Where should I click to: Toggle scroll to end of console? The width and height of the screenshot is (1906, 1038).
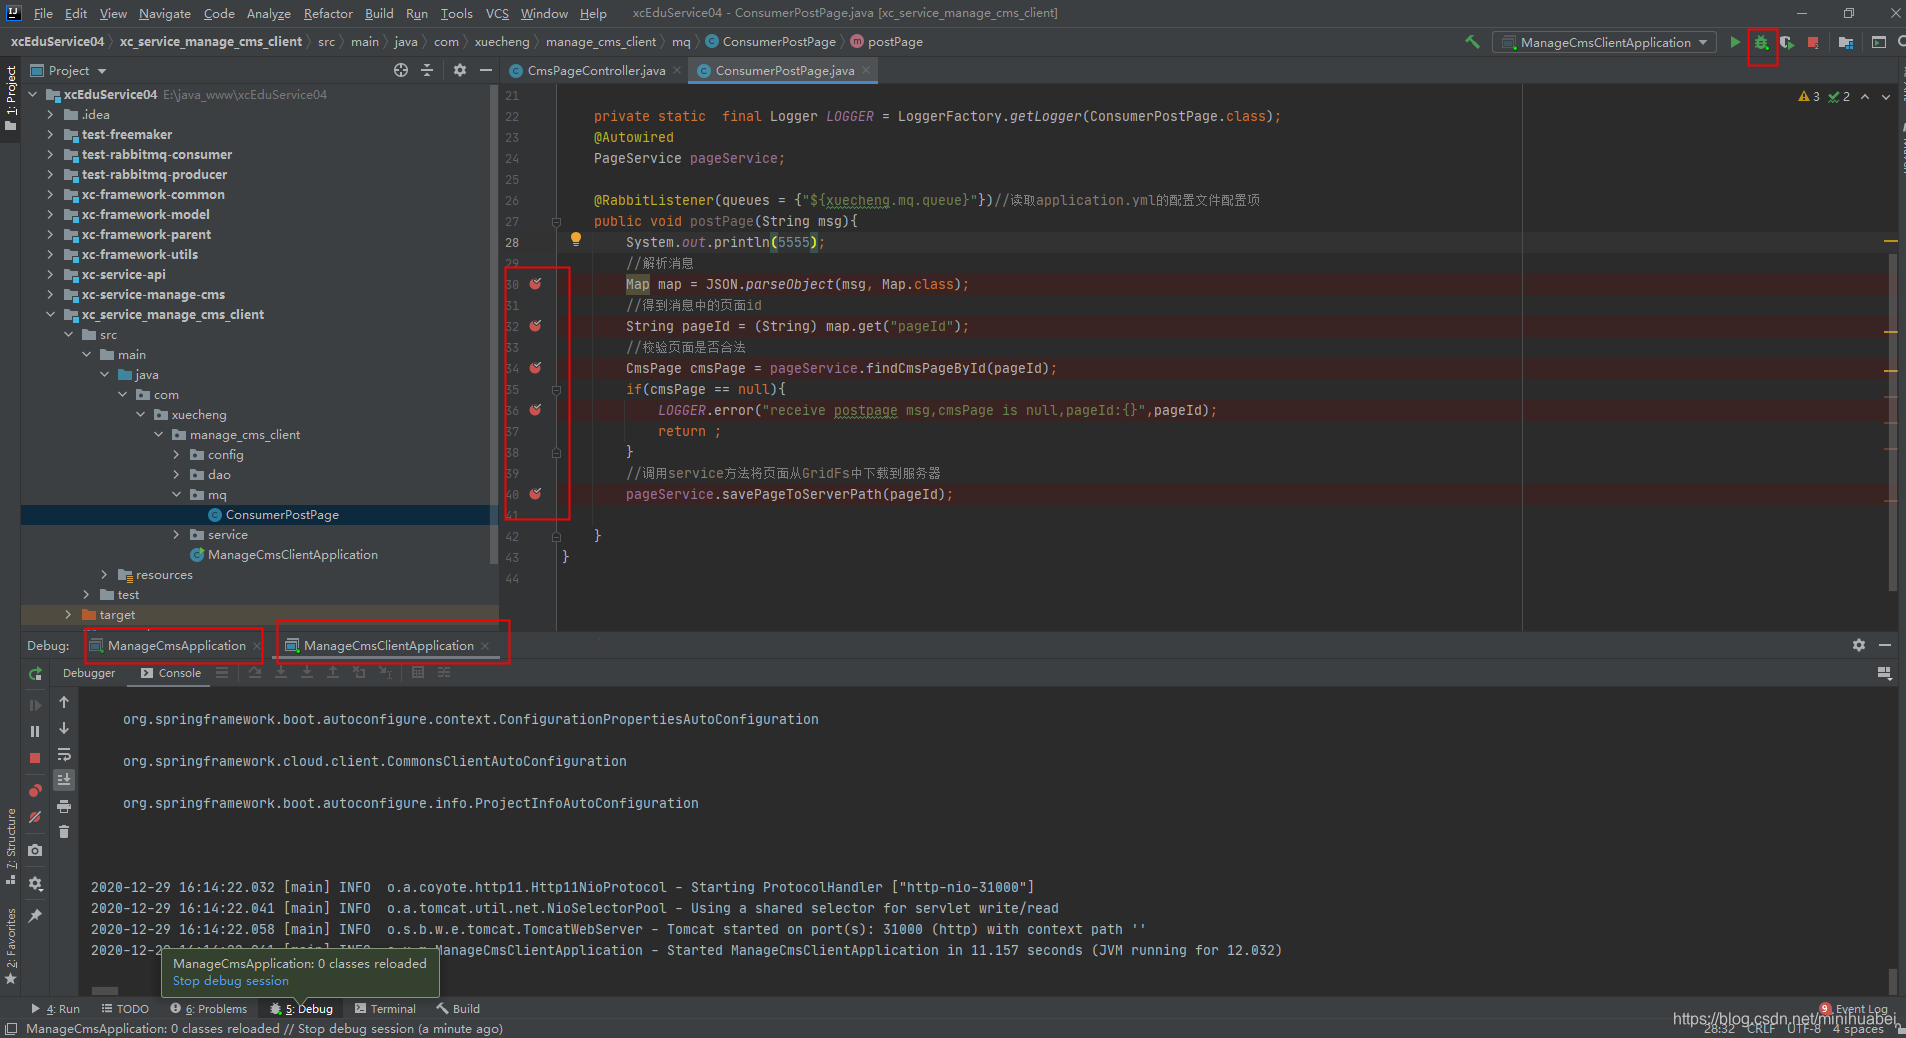coord(64,780)
